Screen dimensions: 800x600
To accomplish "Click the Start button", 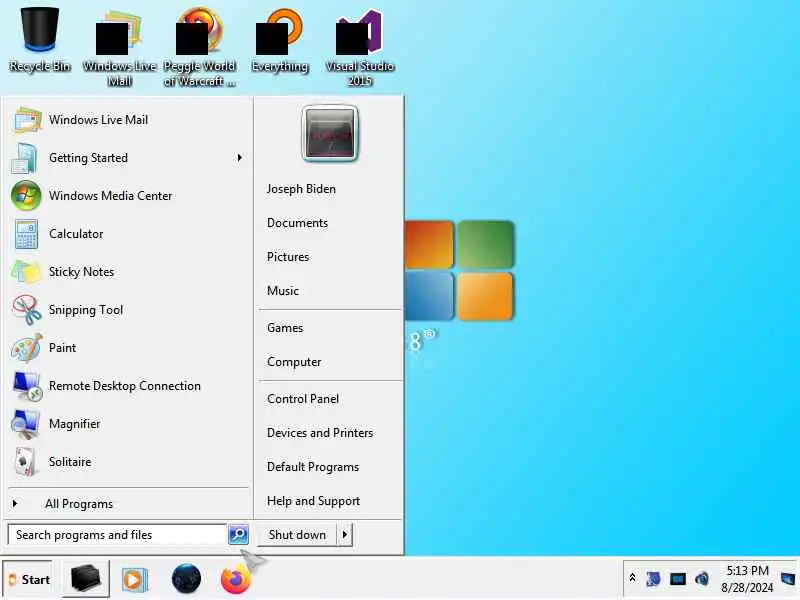I will (x=28, y=580).
